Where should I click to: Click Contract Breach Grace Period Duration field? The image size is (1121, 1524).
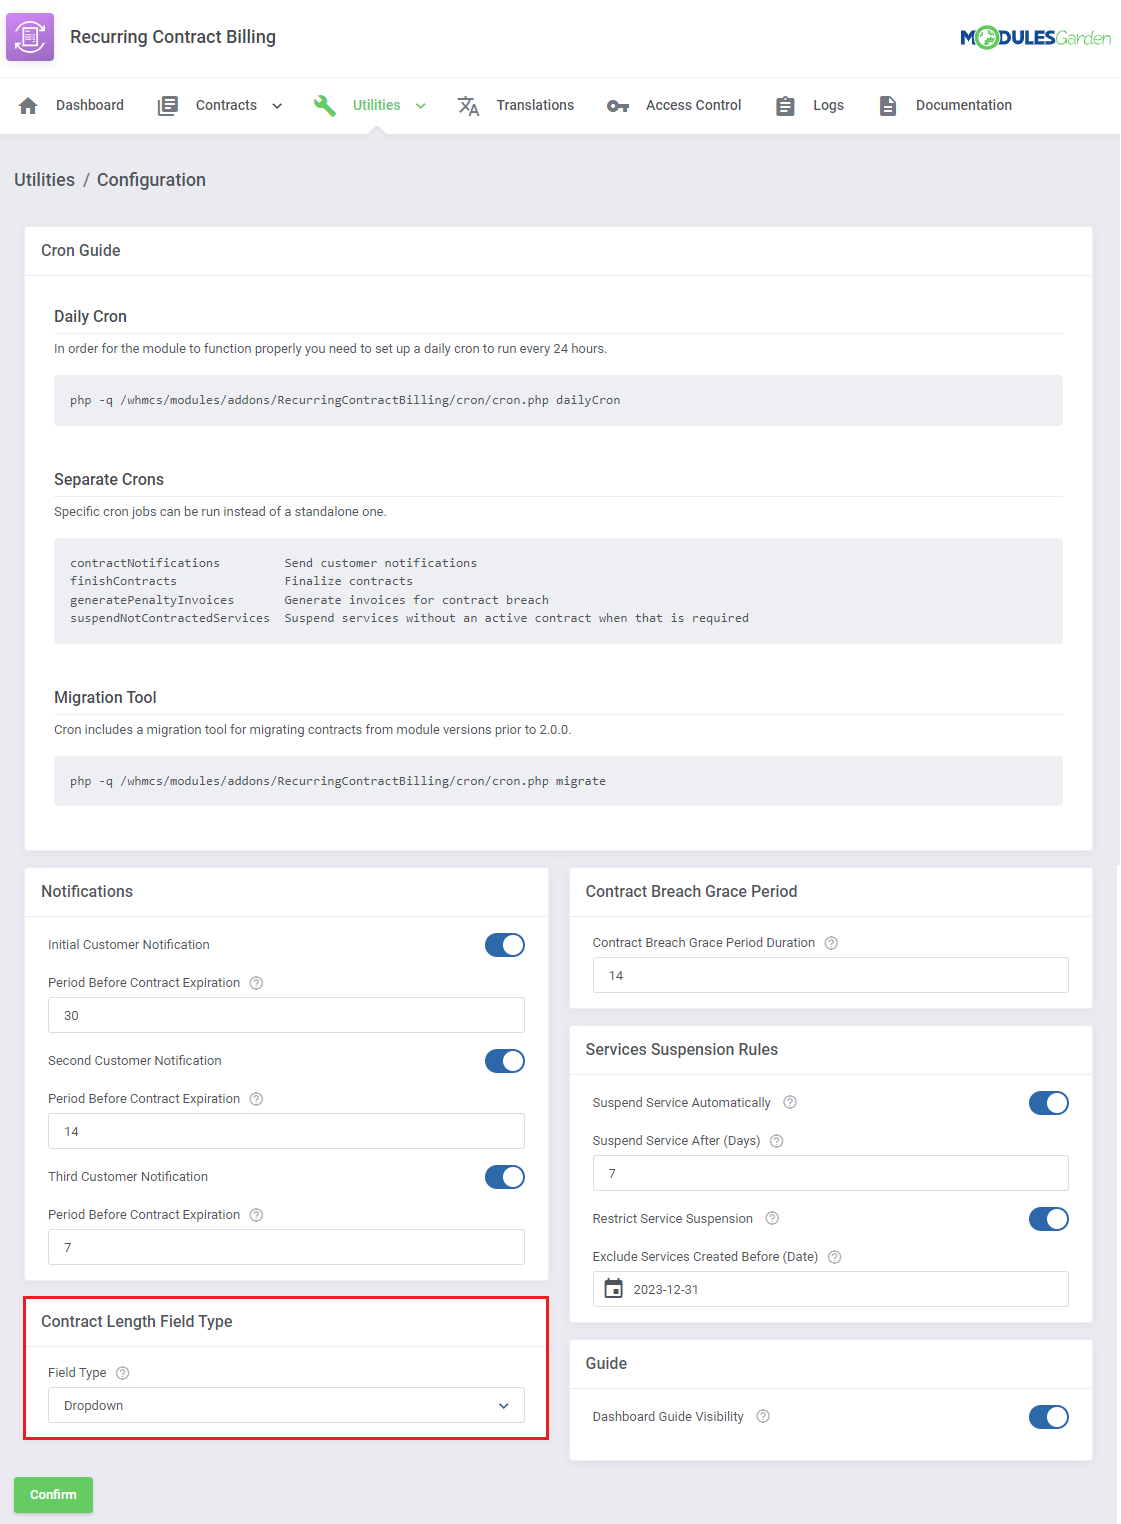tap(831, 975)
